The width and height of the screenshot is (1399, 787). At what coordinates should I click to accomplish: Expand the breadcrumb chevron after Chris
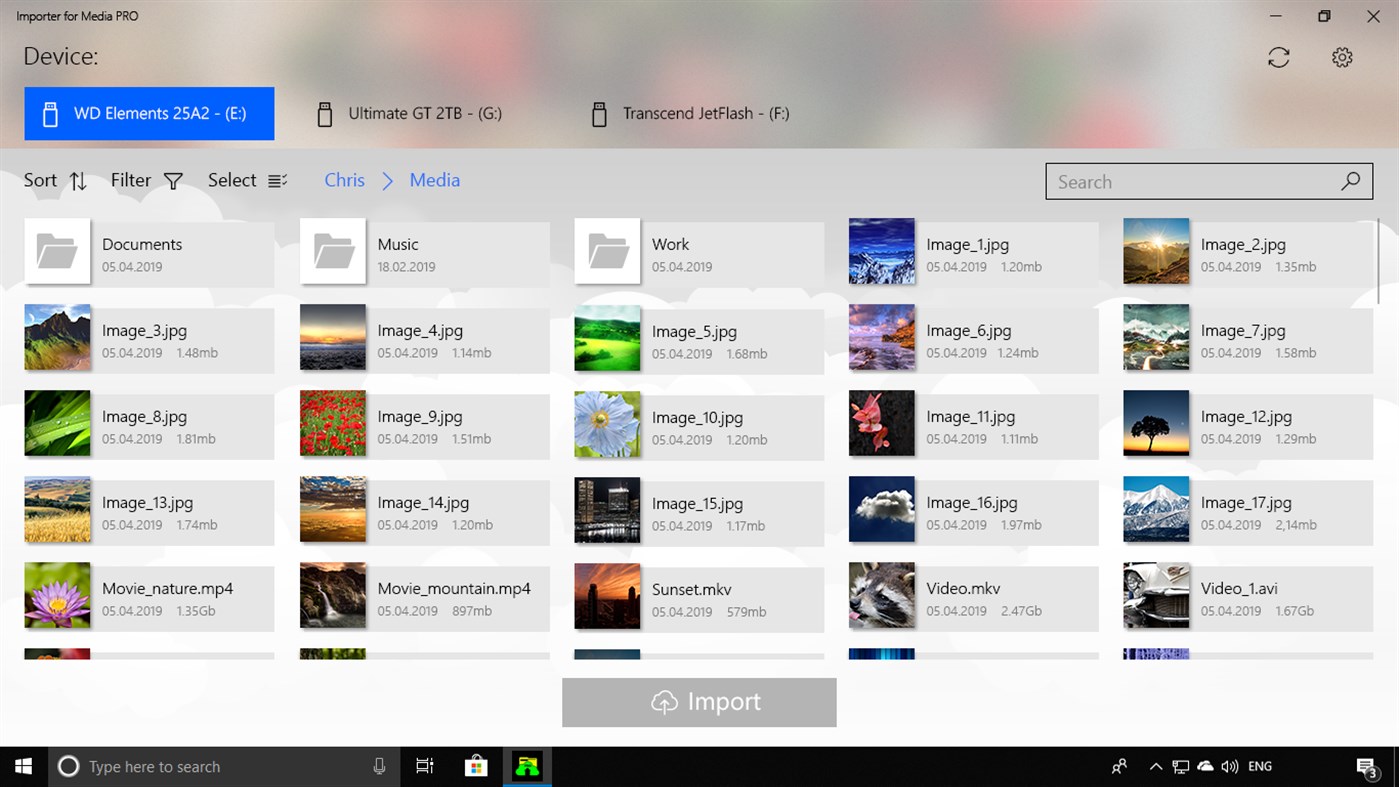click(x=386, y=181)
